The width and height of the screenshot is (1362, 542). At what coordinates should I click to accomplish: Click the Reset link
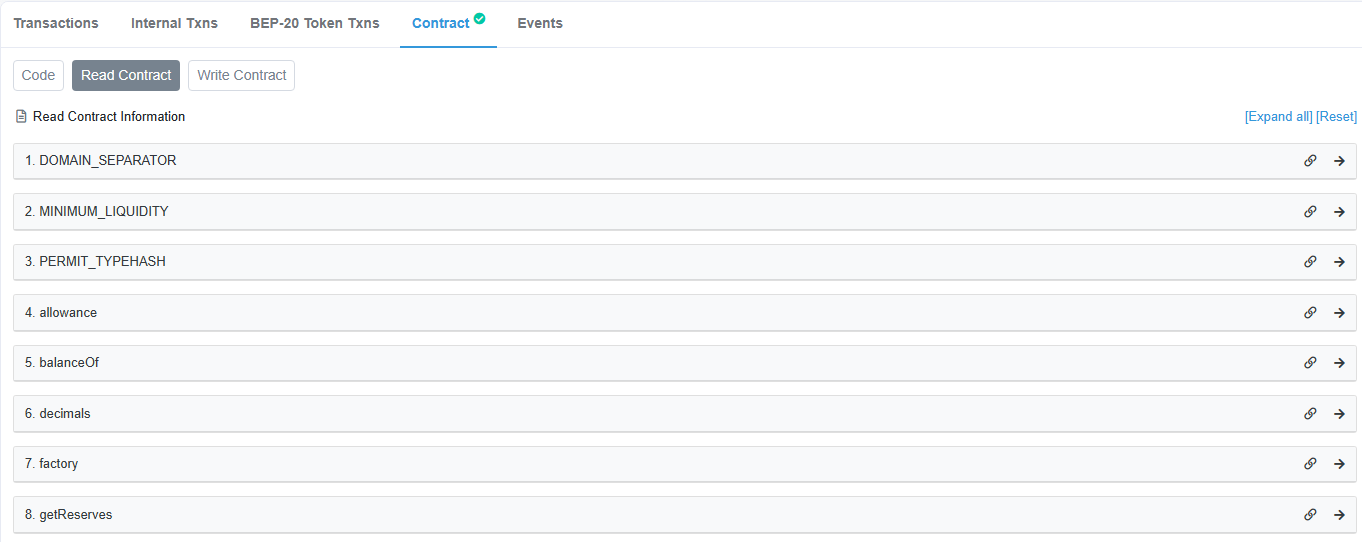[1337, 117]
